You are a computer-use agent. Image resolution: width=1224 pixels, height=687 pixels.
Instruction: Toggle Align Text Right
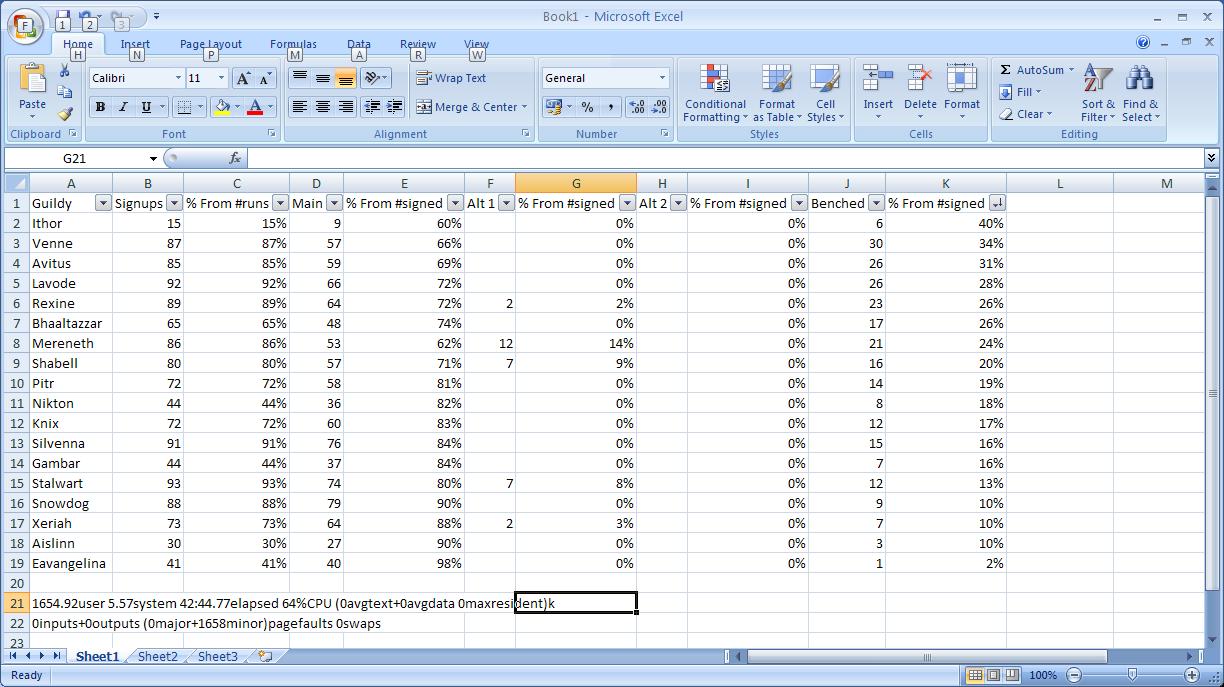coord(345,107)
